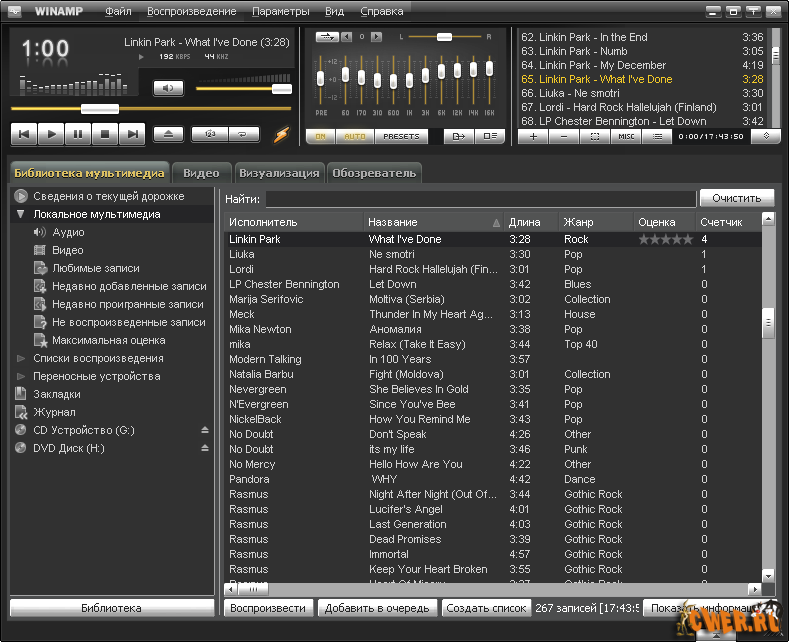Toggle the equalizer ON button
The image size is (789, 642).
click(x=320, y=136)
